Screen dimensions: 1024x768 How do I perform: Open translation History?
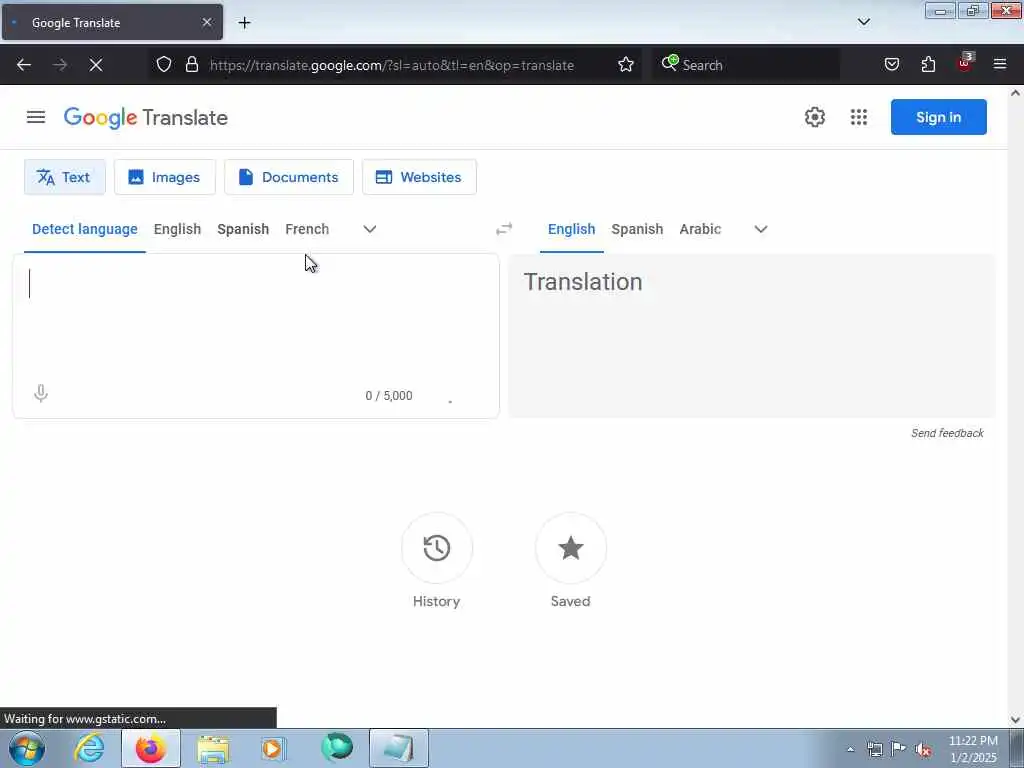(x=437, y=548)
